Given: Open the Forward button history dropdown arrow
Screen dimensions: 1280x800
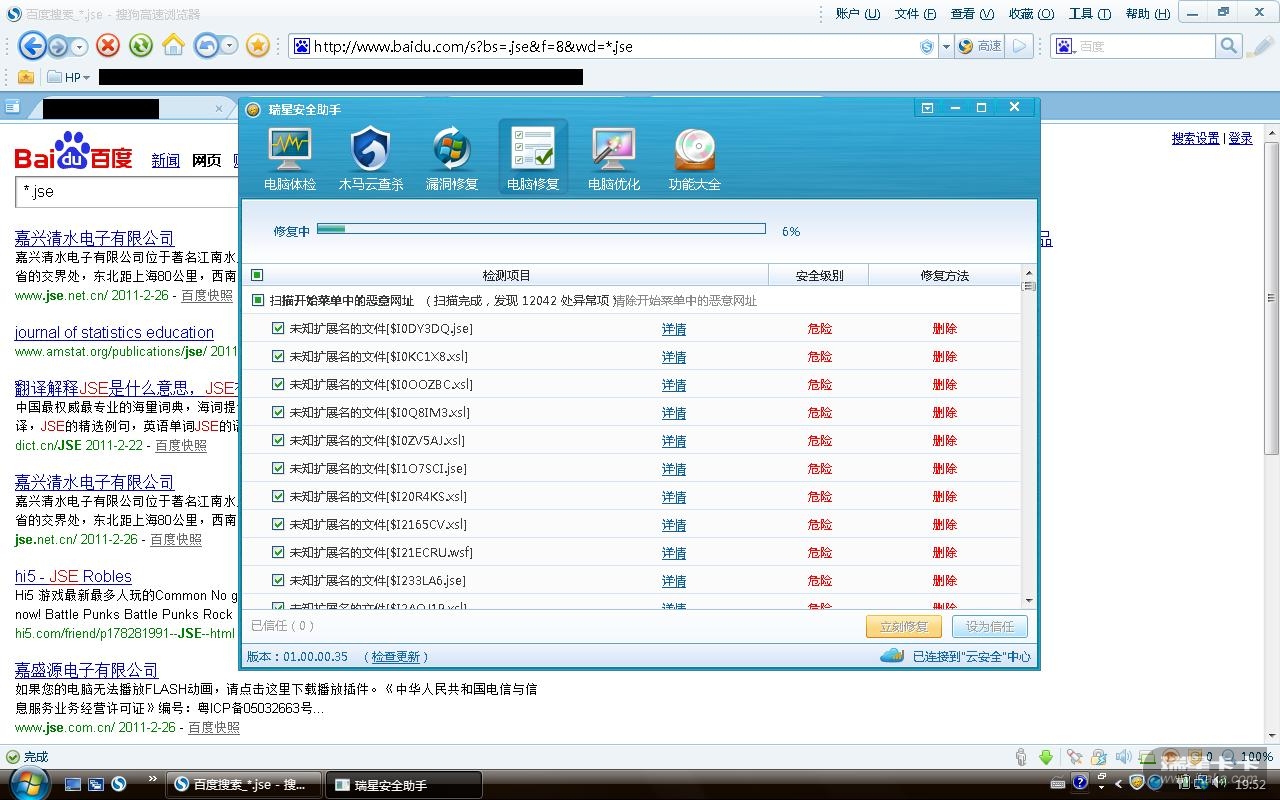Looking at the screenshot, I should [80, 46].
